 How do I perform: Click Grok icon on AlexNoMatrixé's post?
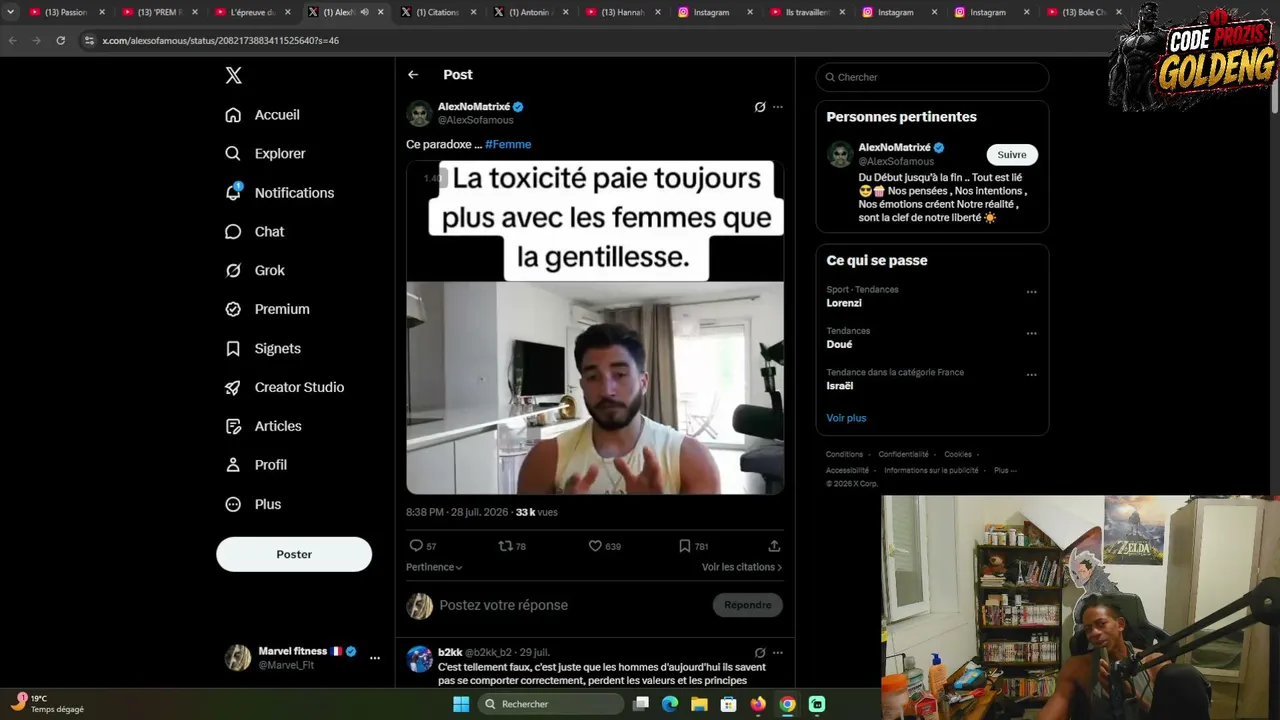[760, 107]
